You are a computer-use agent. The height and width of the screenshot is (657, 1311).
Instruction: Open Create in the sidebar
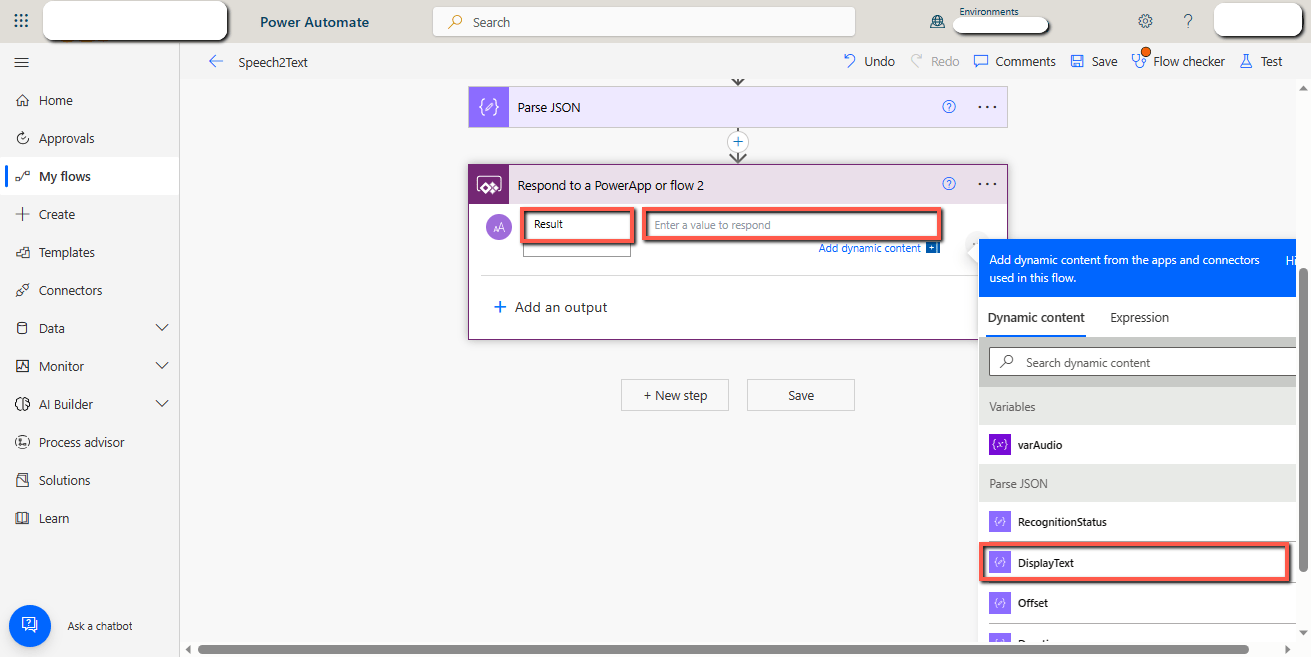point(89,215)
